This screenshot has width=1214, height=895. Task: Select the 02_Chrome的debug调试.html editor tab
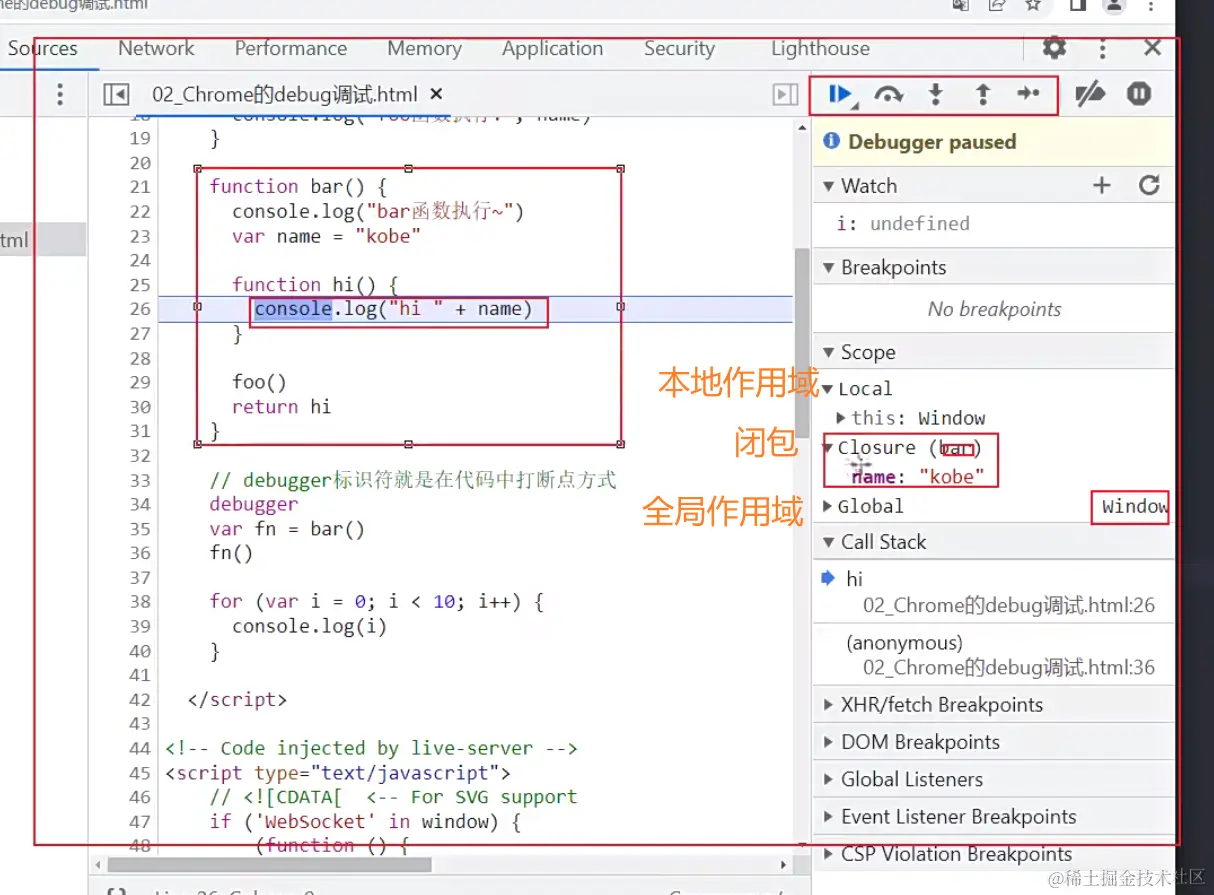point(285,94)
